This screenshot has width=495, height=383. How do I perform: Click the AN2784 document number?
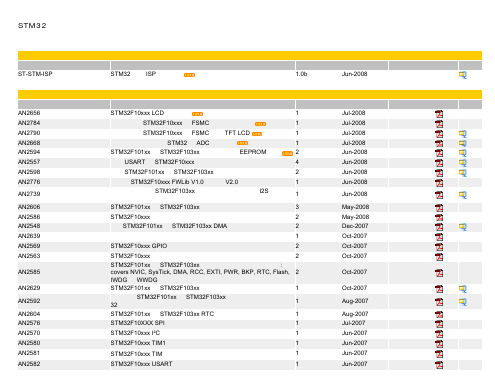coord(29,123)
